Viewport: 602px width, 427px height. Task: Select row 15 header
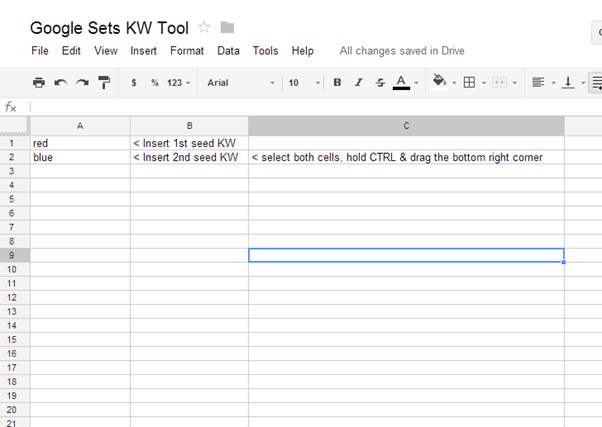click(x=15, y=339)
